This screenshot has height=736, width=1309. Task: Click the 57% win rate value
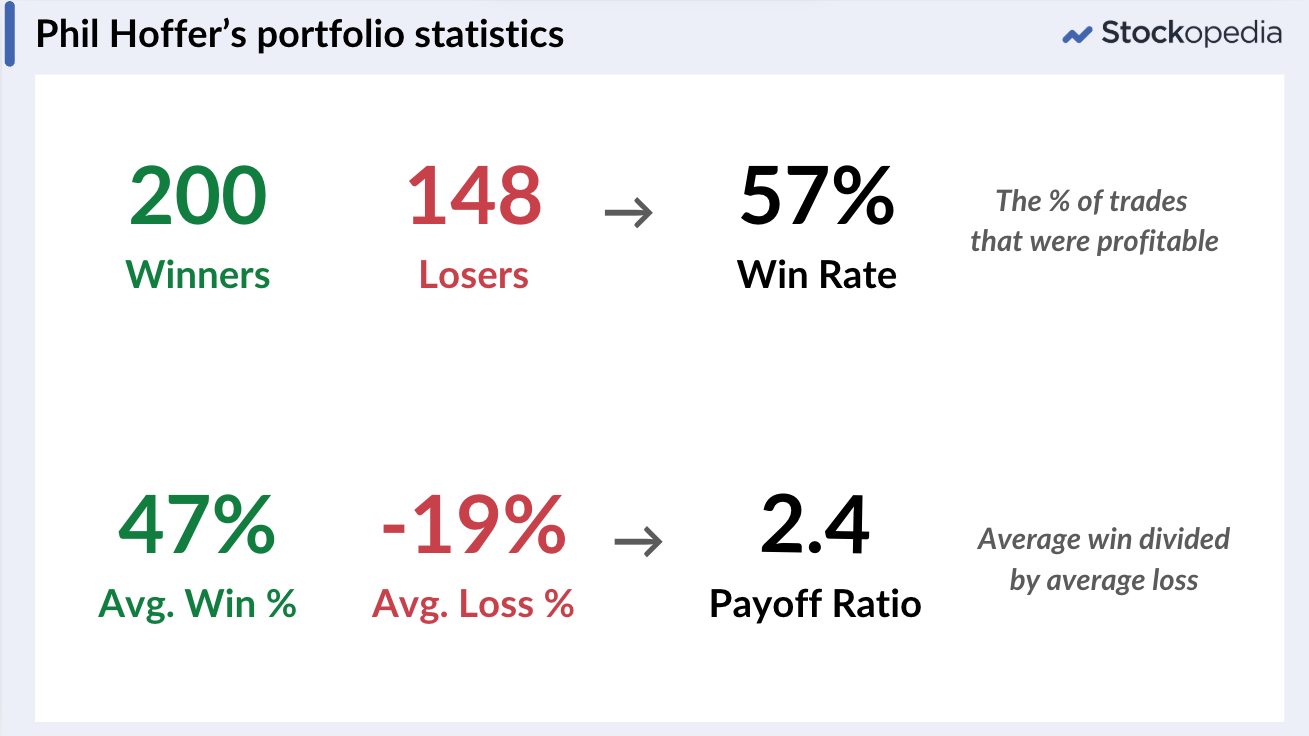817,196
